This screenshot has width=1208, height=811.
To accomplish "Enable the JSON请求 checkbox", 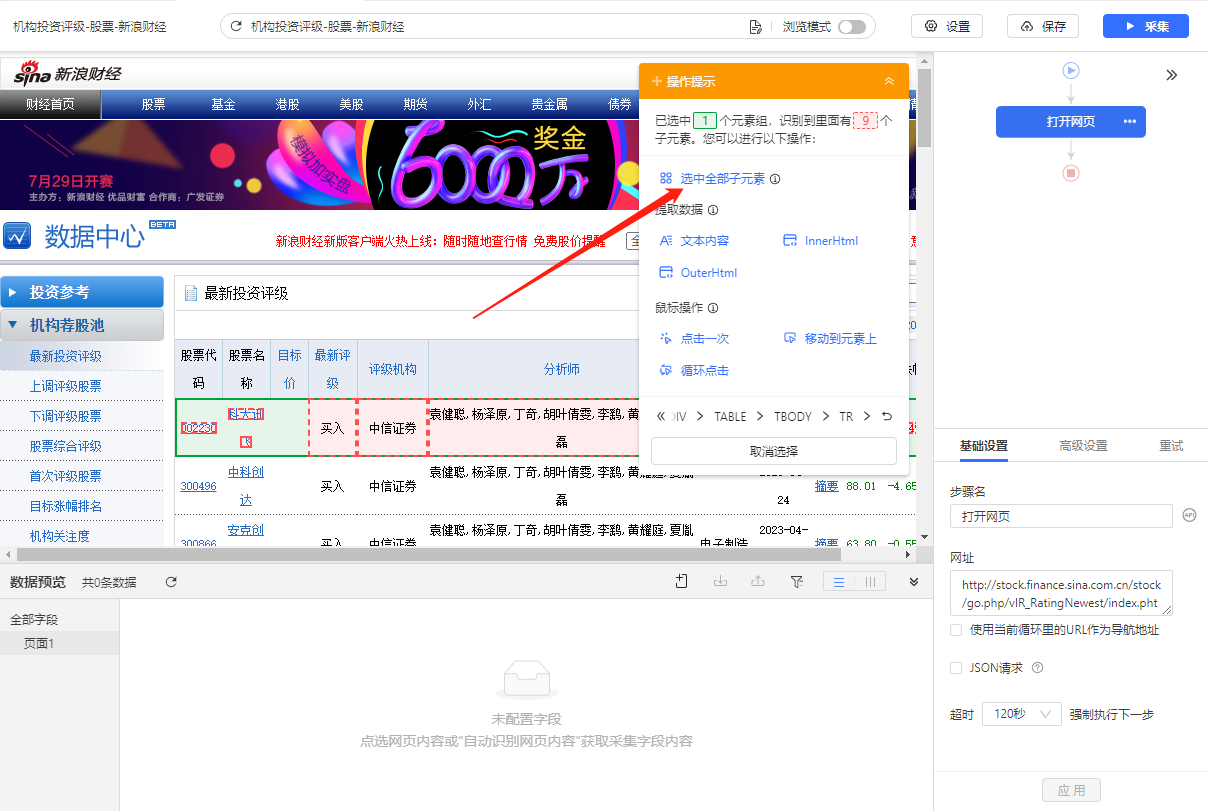I will click(956, 667).
